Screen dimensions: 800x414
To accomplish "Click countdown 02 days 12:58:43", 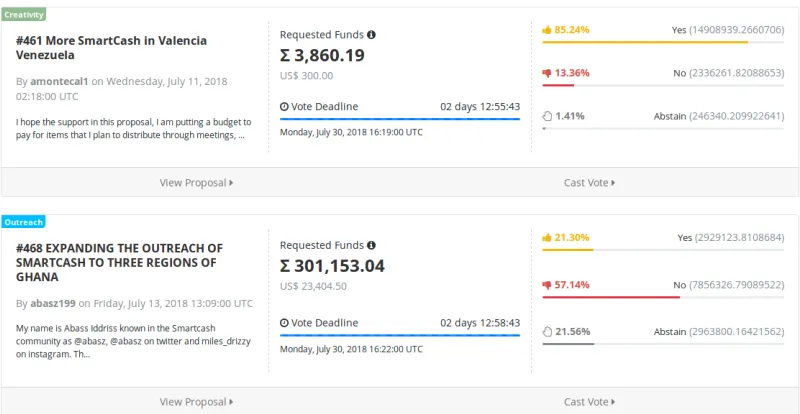I will [x=480, y=323].
